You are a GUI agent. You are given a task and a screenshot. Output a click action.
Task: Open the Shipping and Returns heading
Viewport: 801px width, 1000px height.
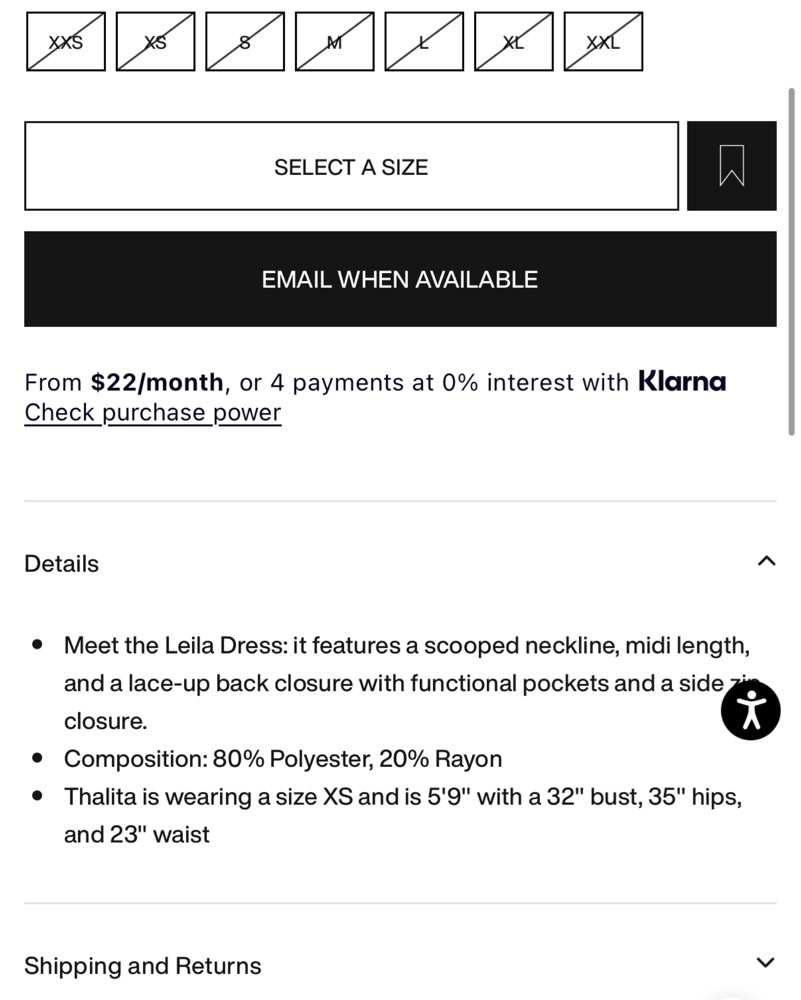143,966
